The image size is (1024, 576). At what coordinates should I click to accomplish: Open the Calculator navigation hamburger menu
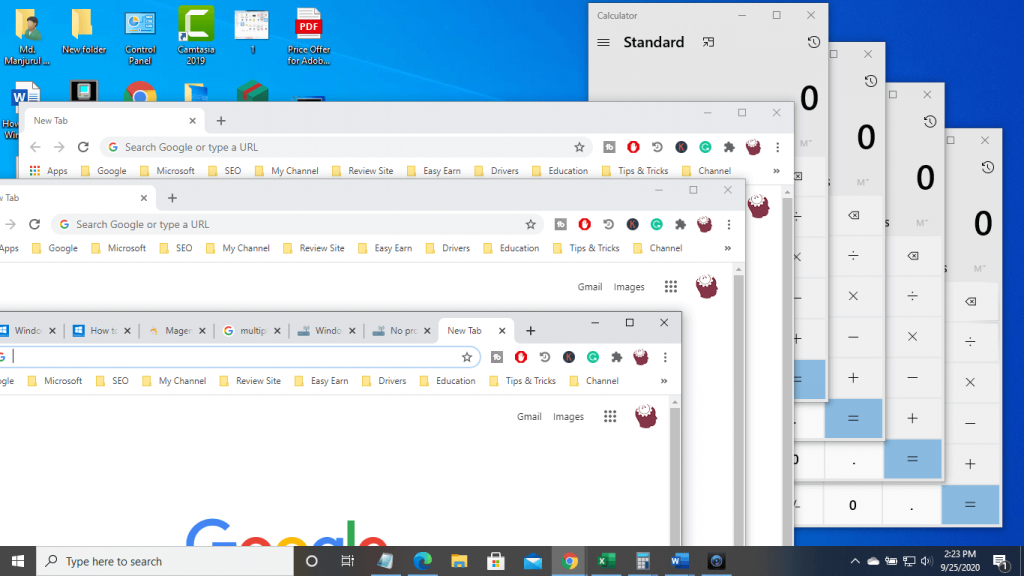603,42
